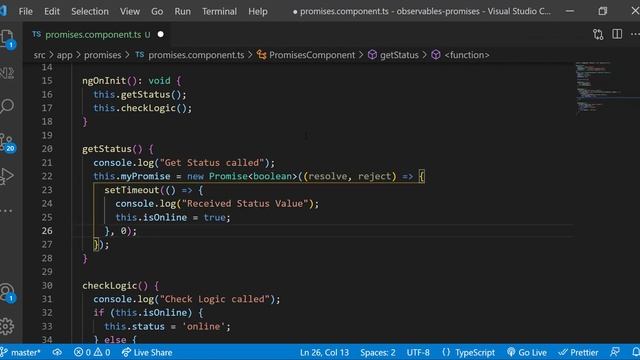Open editor More Actions ellipsis
This screenshot has height=360, width=640.
click(x=635, y=34)
